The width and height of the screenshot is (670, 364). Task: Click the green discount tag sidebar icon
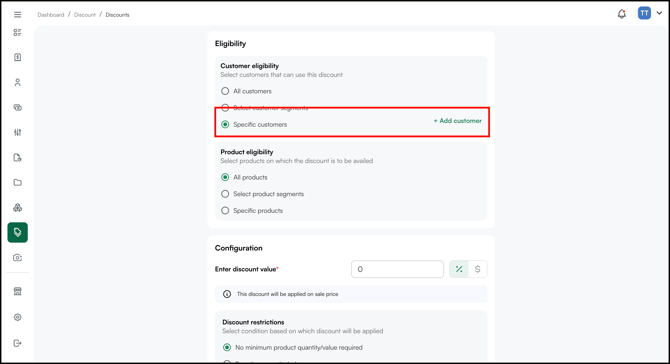coord(18,232)
